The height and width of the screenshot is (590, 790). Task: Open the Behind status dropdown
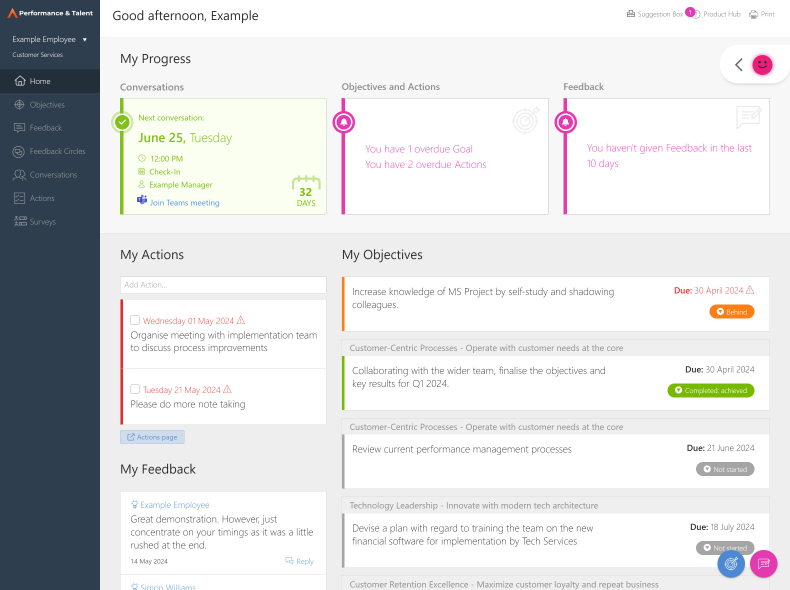click(732, 312)
